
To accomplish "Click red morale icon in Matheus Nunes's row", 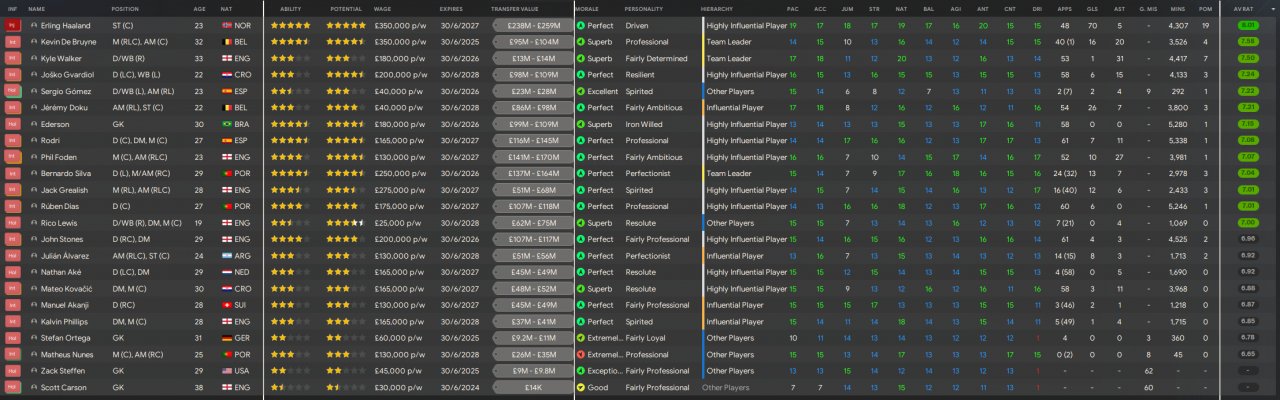I will click(581, 355).
